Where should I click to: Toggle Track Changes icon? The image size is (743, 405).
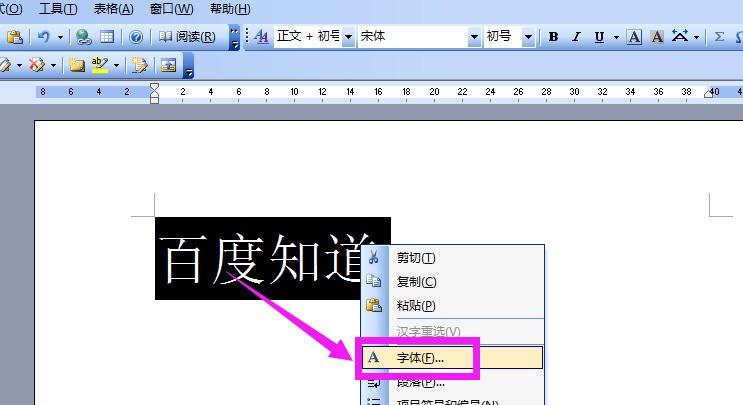click(x=139, y=65)
